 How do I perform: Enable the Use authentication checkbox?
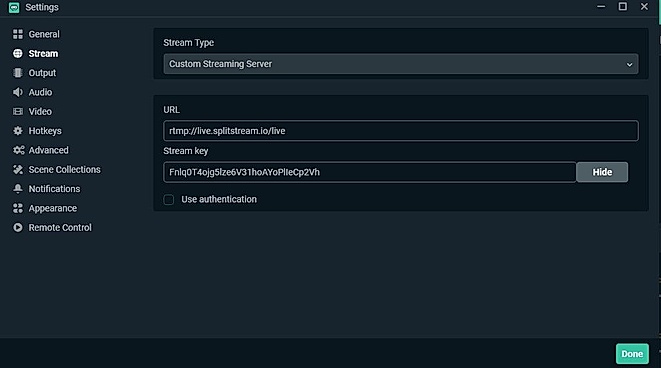[x=169, y=199]
